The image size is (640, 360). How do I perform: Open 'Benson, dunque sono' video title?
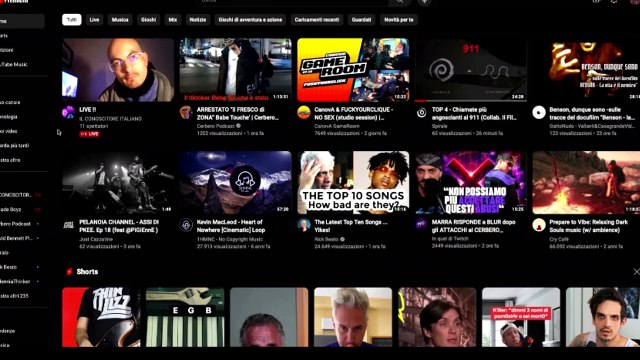click(x=592, y=113)
